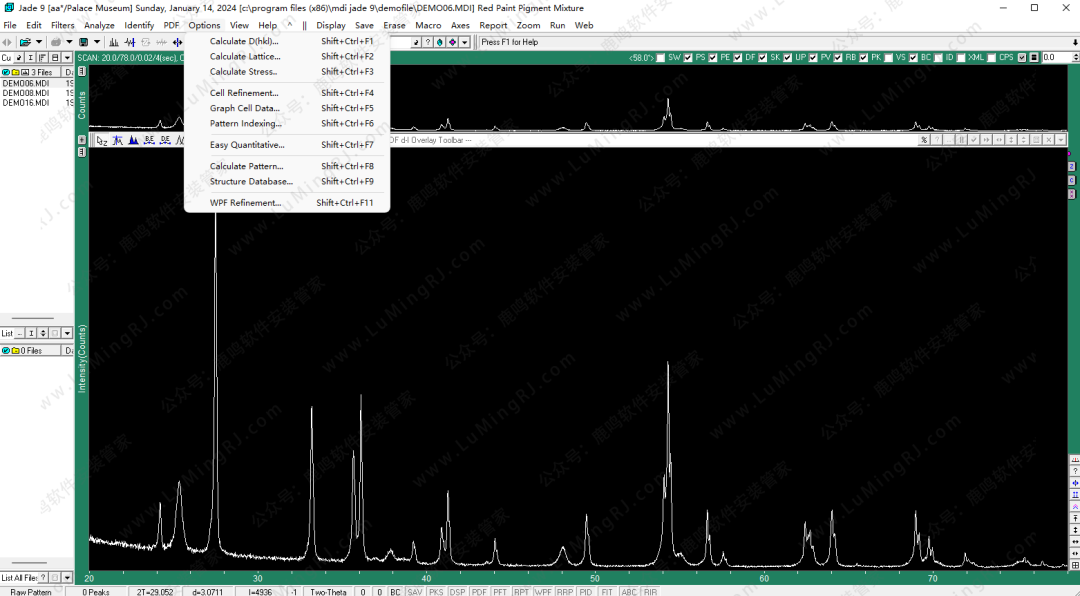Open dropdown arrow beside the open folder icon
This screenshot has width=1080, height=596.
[x=38, y=42]
